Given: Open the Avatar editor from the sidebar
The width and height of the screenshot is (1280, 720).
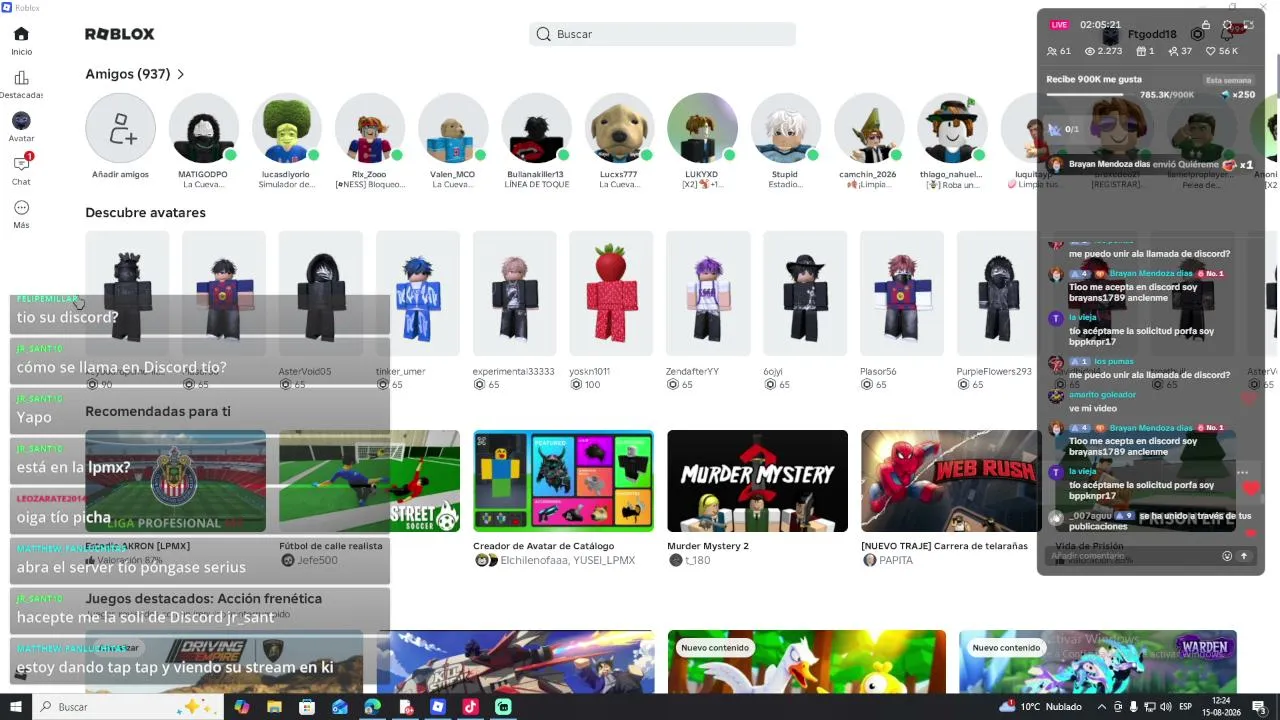Looking at the screenshot, I should coord(21,127).
